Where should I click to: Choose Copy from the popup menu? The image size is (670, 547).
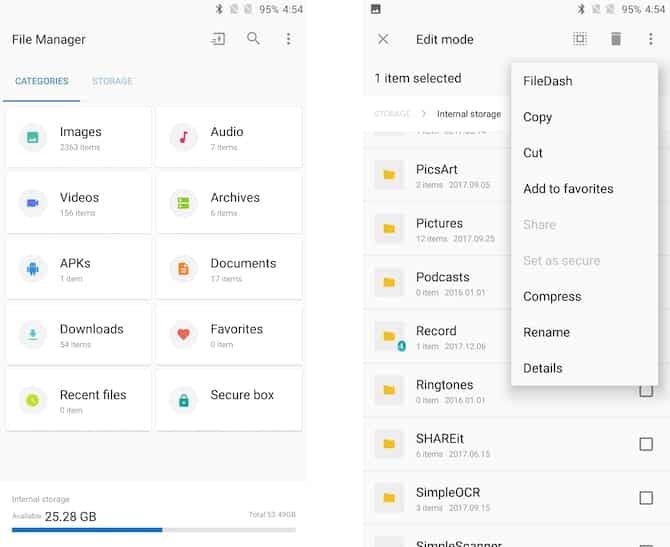(x=537, y=117)
